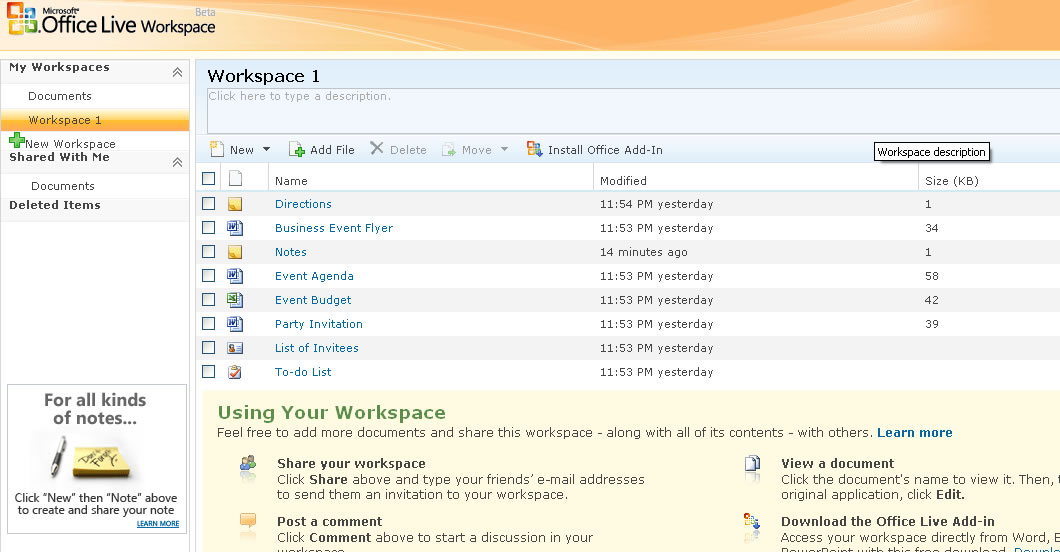Screen dimensions: 1060x552
Task: Open the Party Invitation document
Action: tap(318, 324)
